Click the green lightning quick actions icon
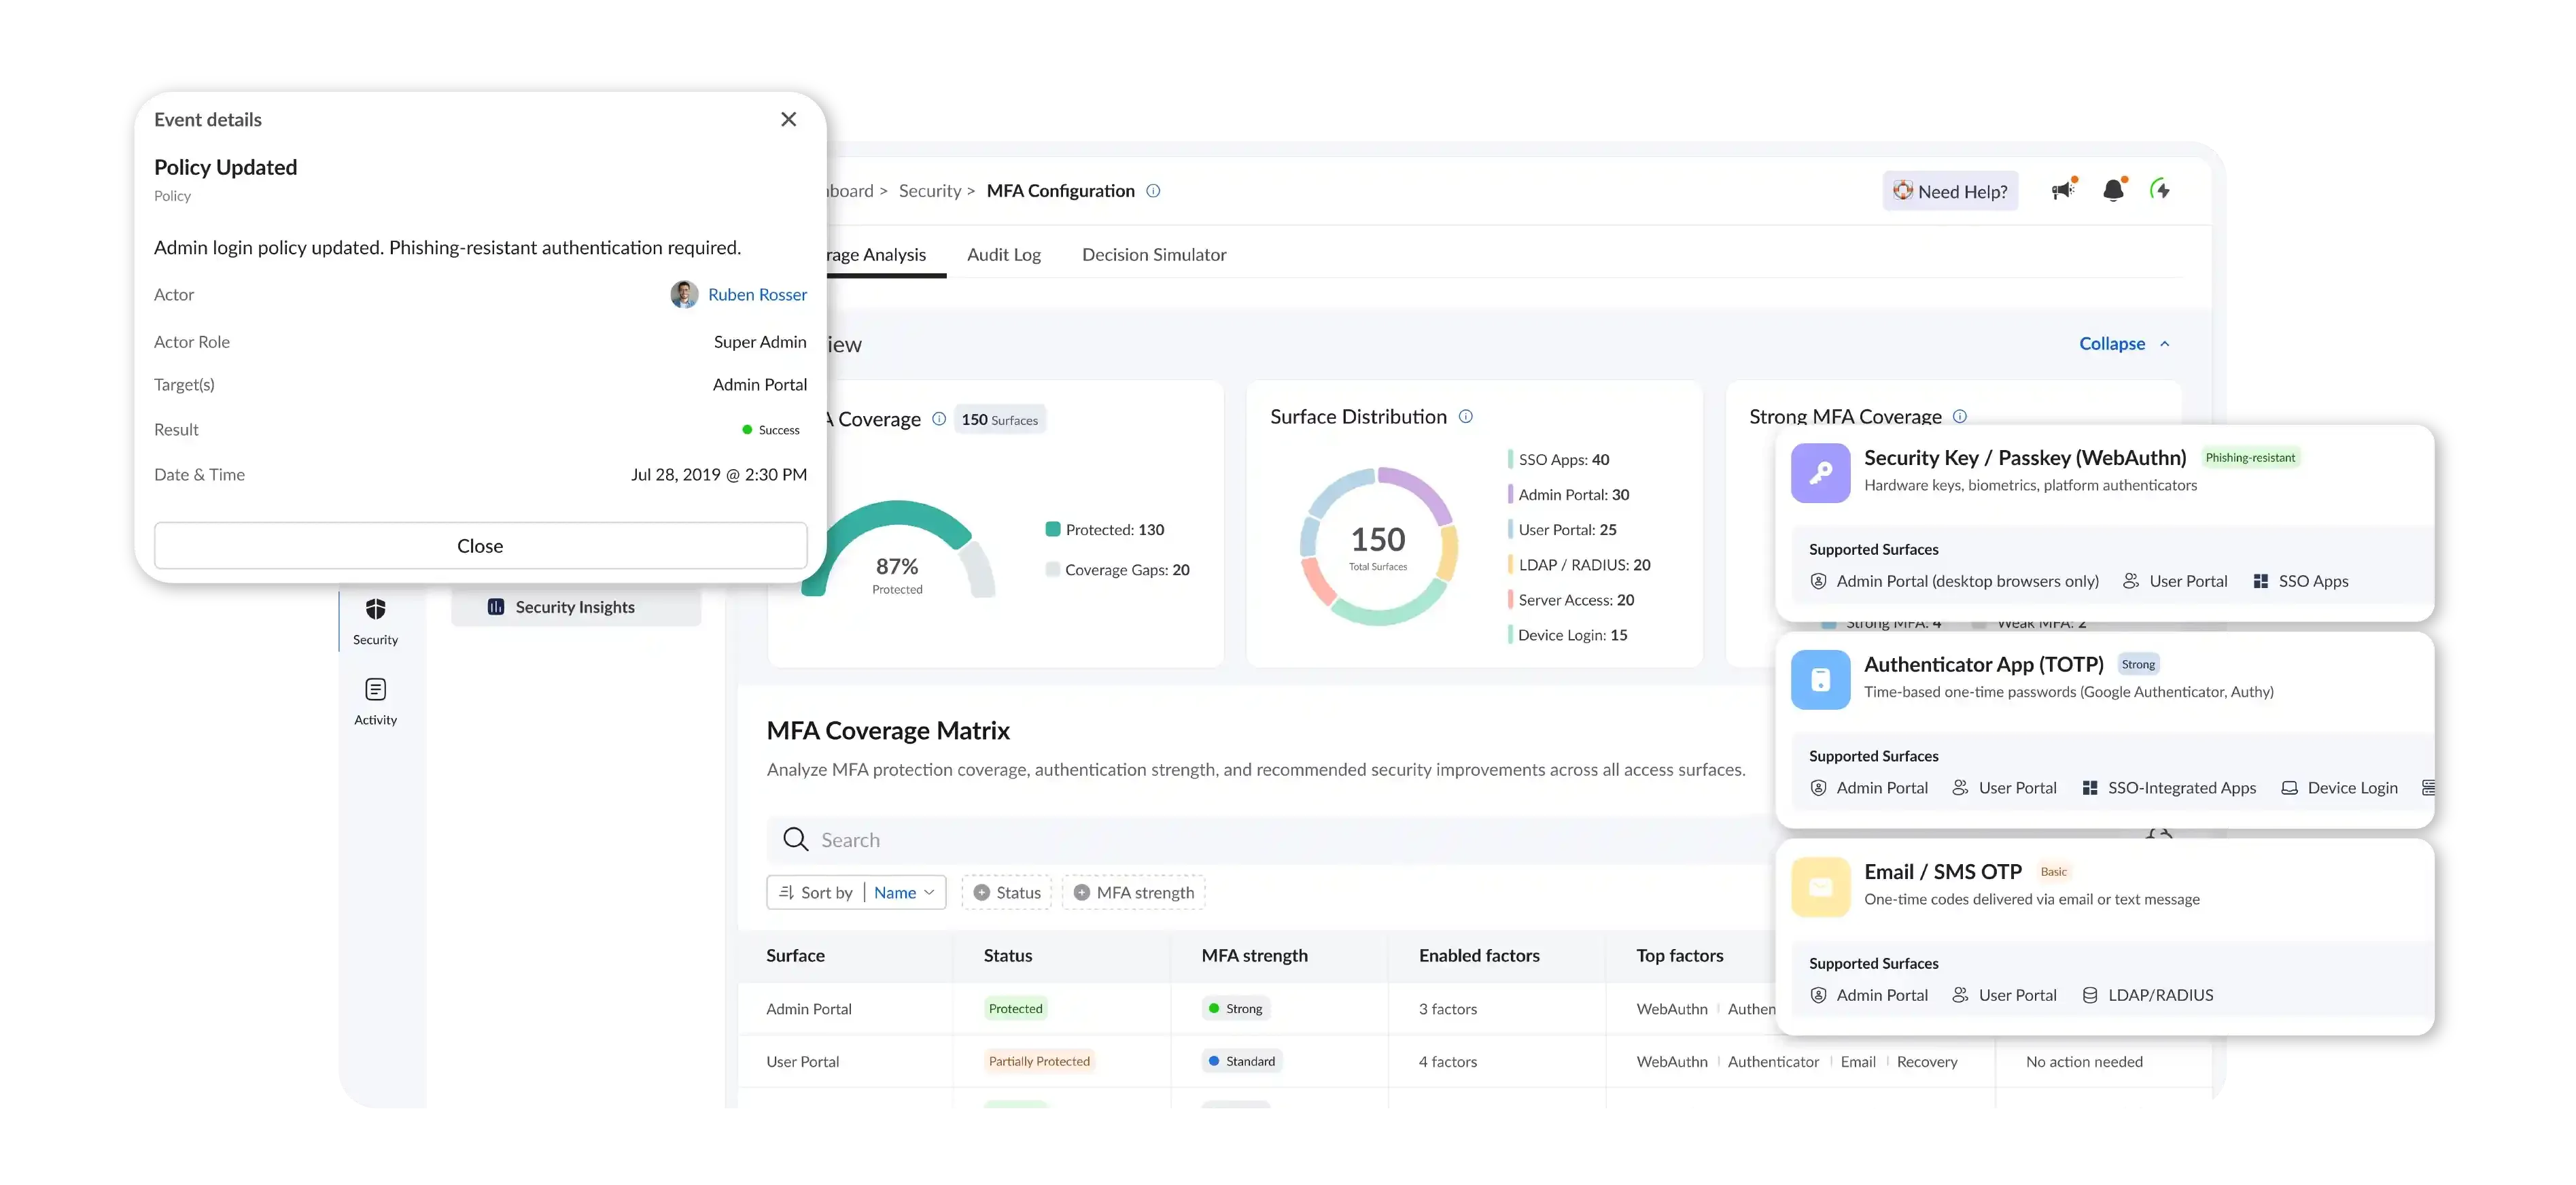2576x1185 pixels. [x=2160, y=189]
